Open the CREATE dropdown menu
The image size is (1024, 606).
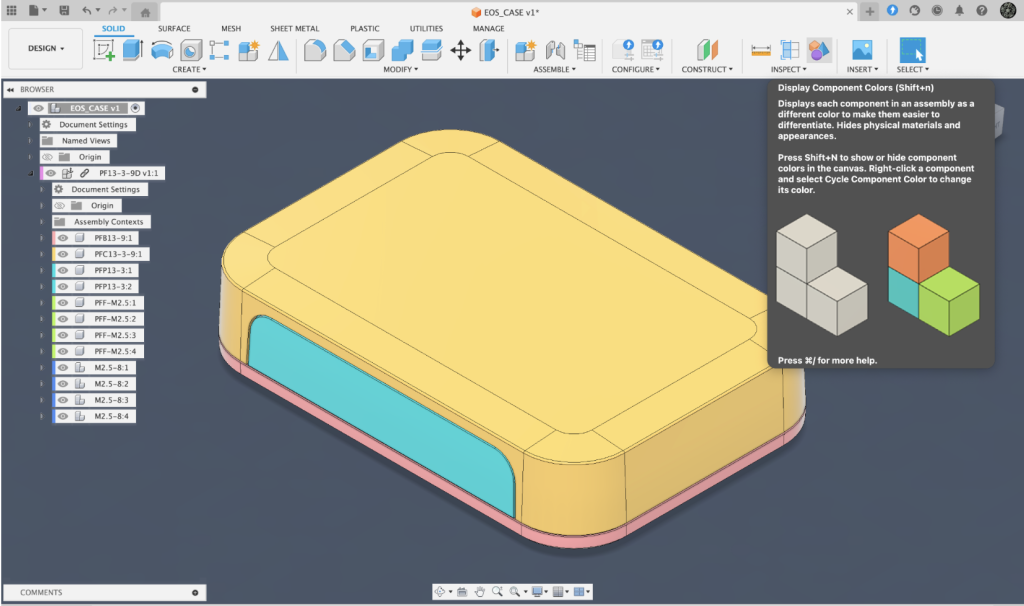coord(189,69)
